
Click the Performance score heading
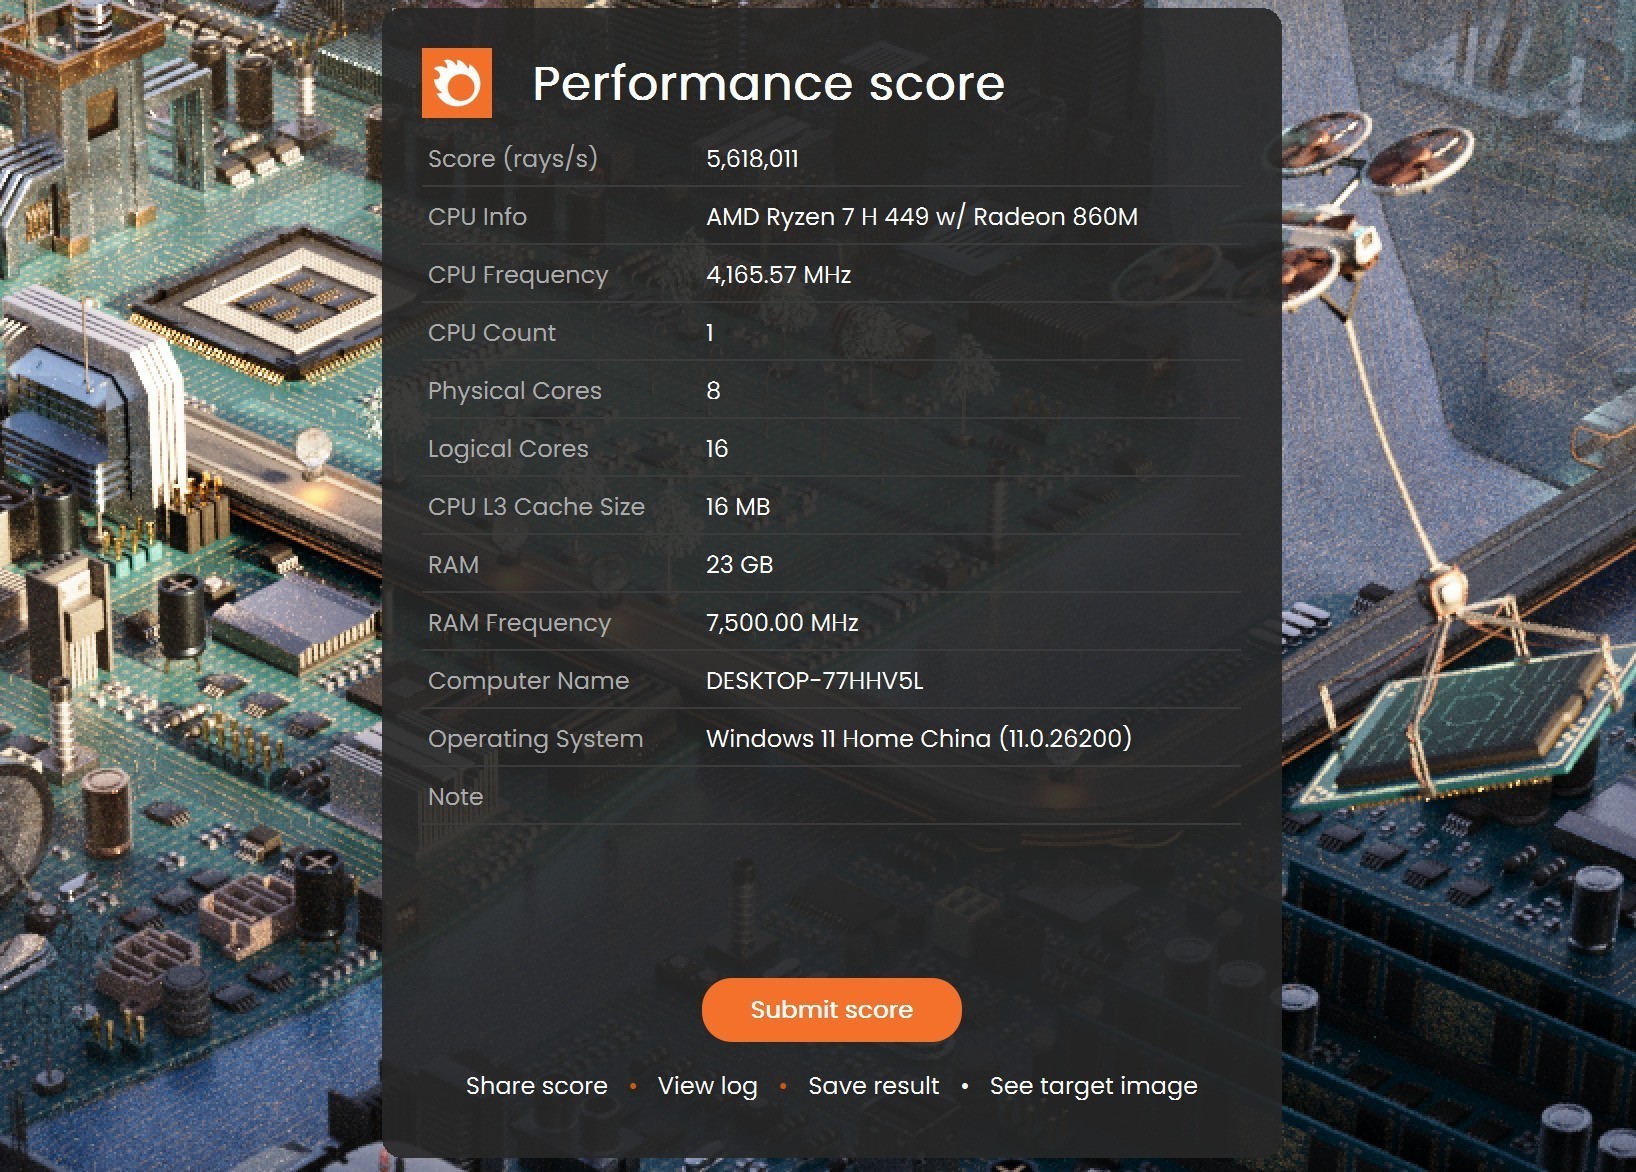point(768,83)
